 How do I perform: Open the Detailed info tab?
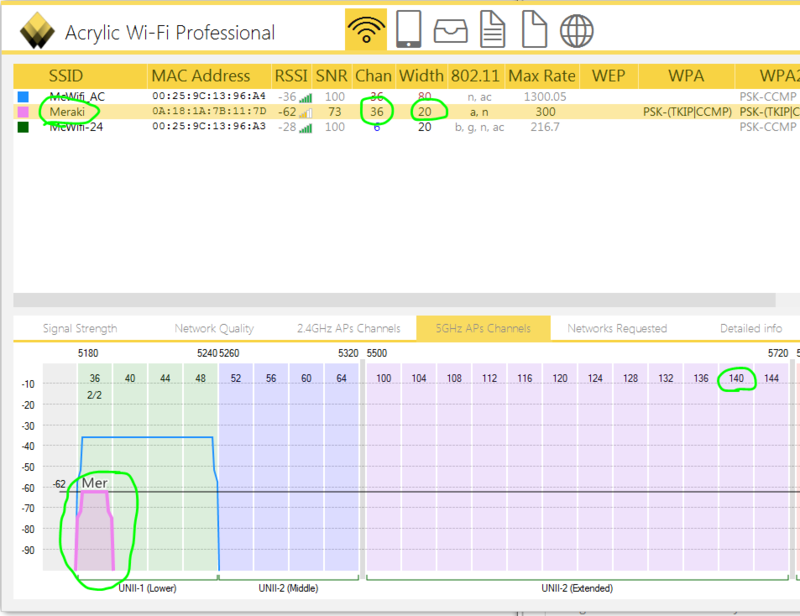pyautogui.click(x=751, y=328)
